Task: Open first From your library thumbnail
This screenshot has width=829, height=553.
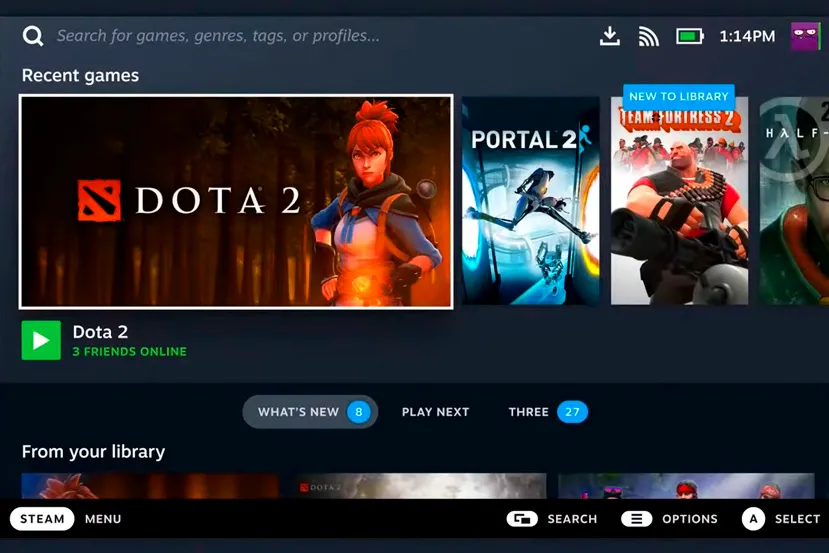Action: click(150, 486)
